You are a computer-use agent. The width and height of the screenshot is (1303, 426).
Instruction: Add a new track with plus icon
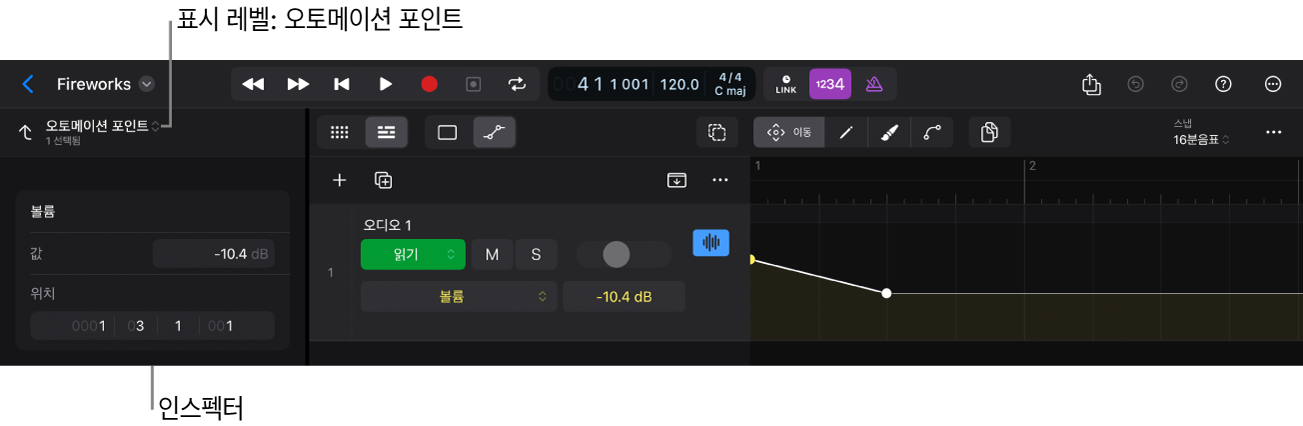[339, 180]
